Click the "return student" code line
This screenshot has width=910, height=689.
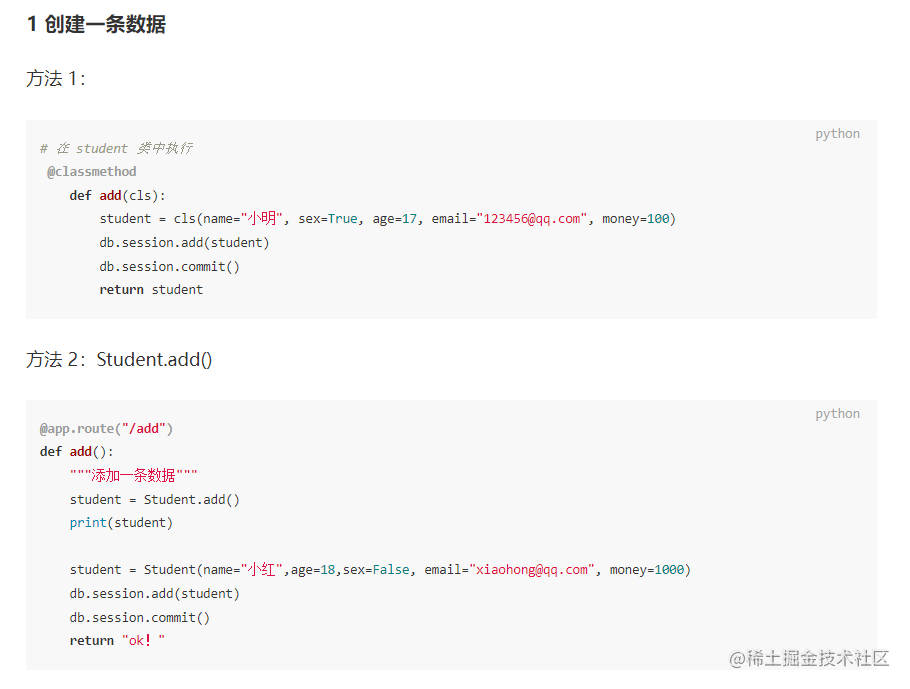click(x=151, y=290)
